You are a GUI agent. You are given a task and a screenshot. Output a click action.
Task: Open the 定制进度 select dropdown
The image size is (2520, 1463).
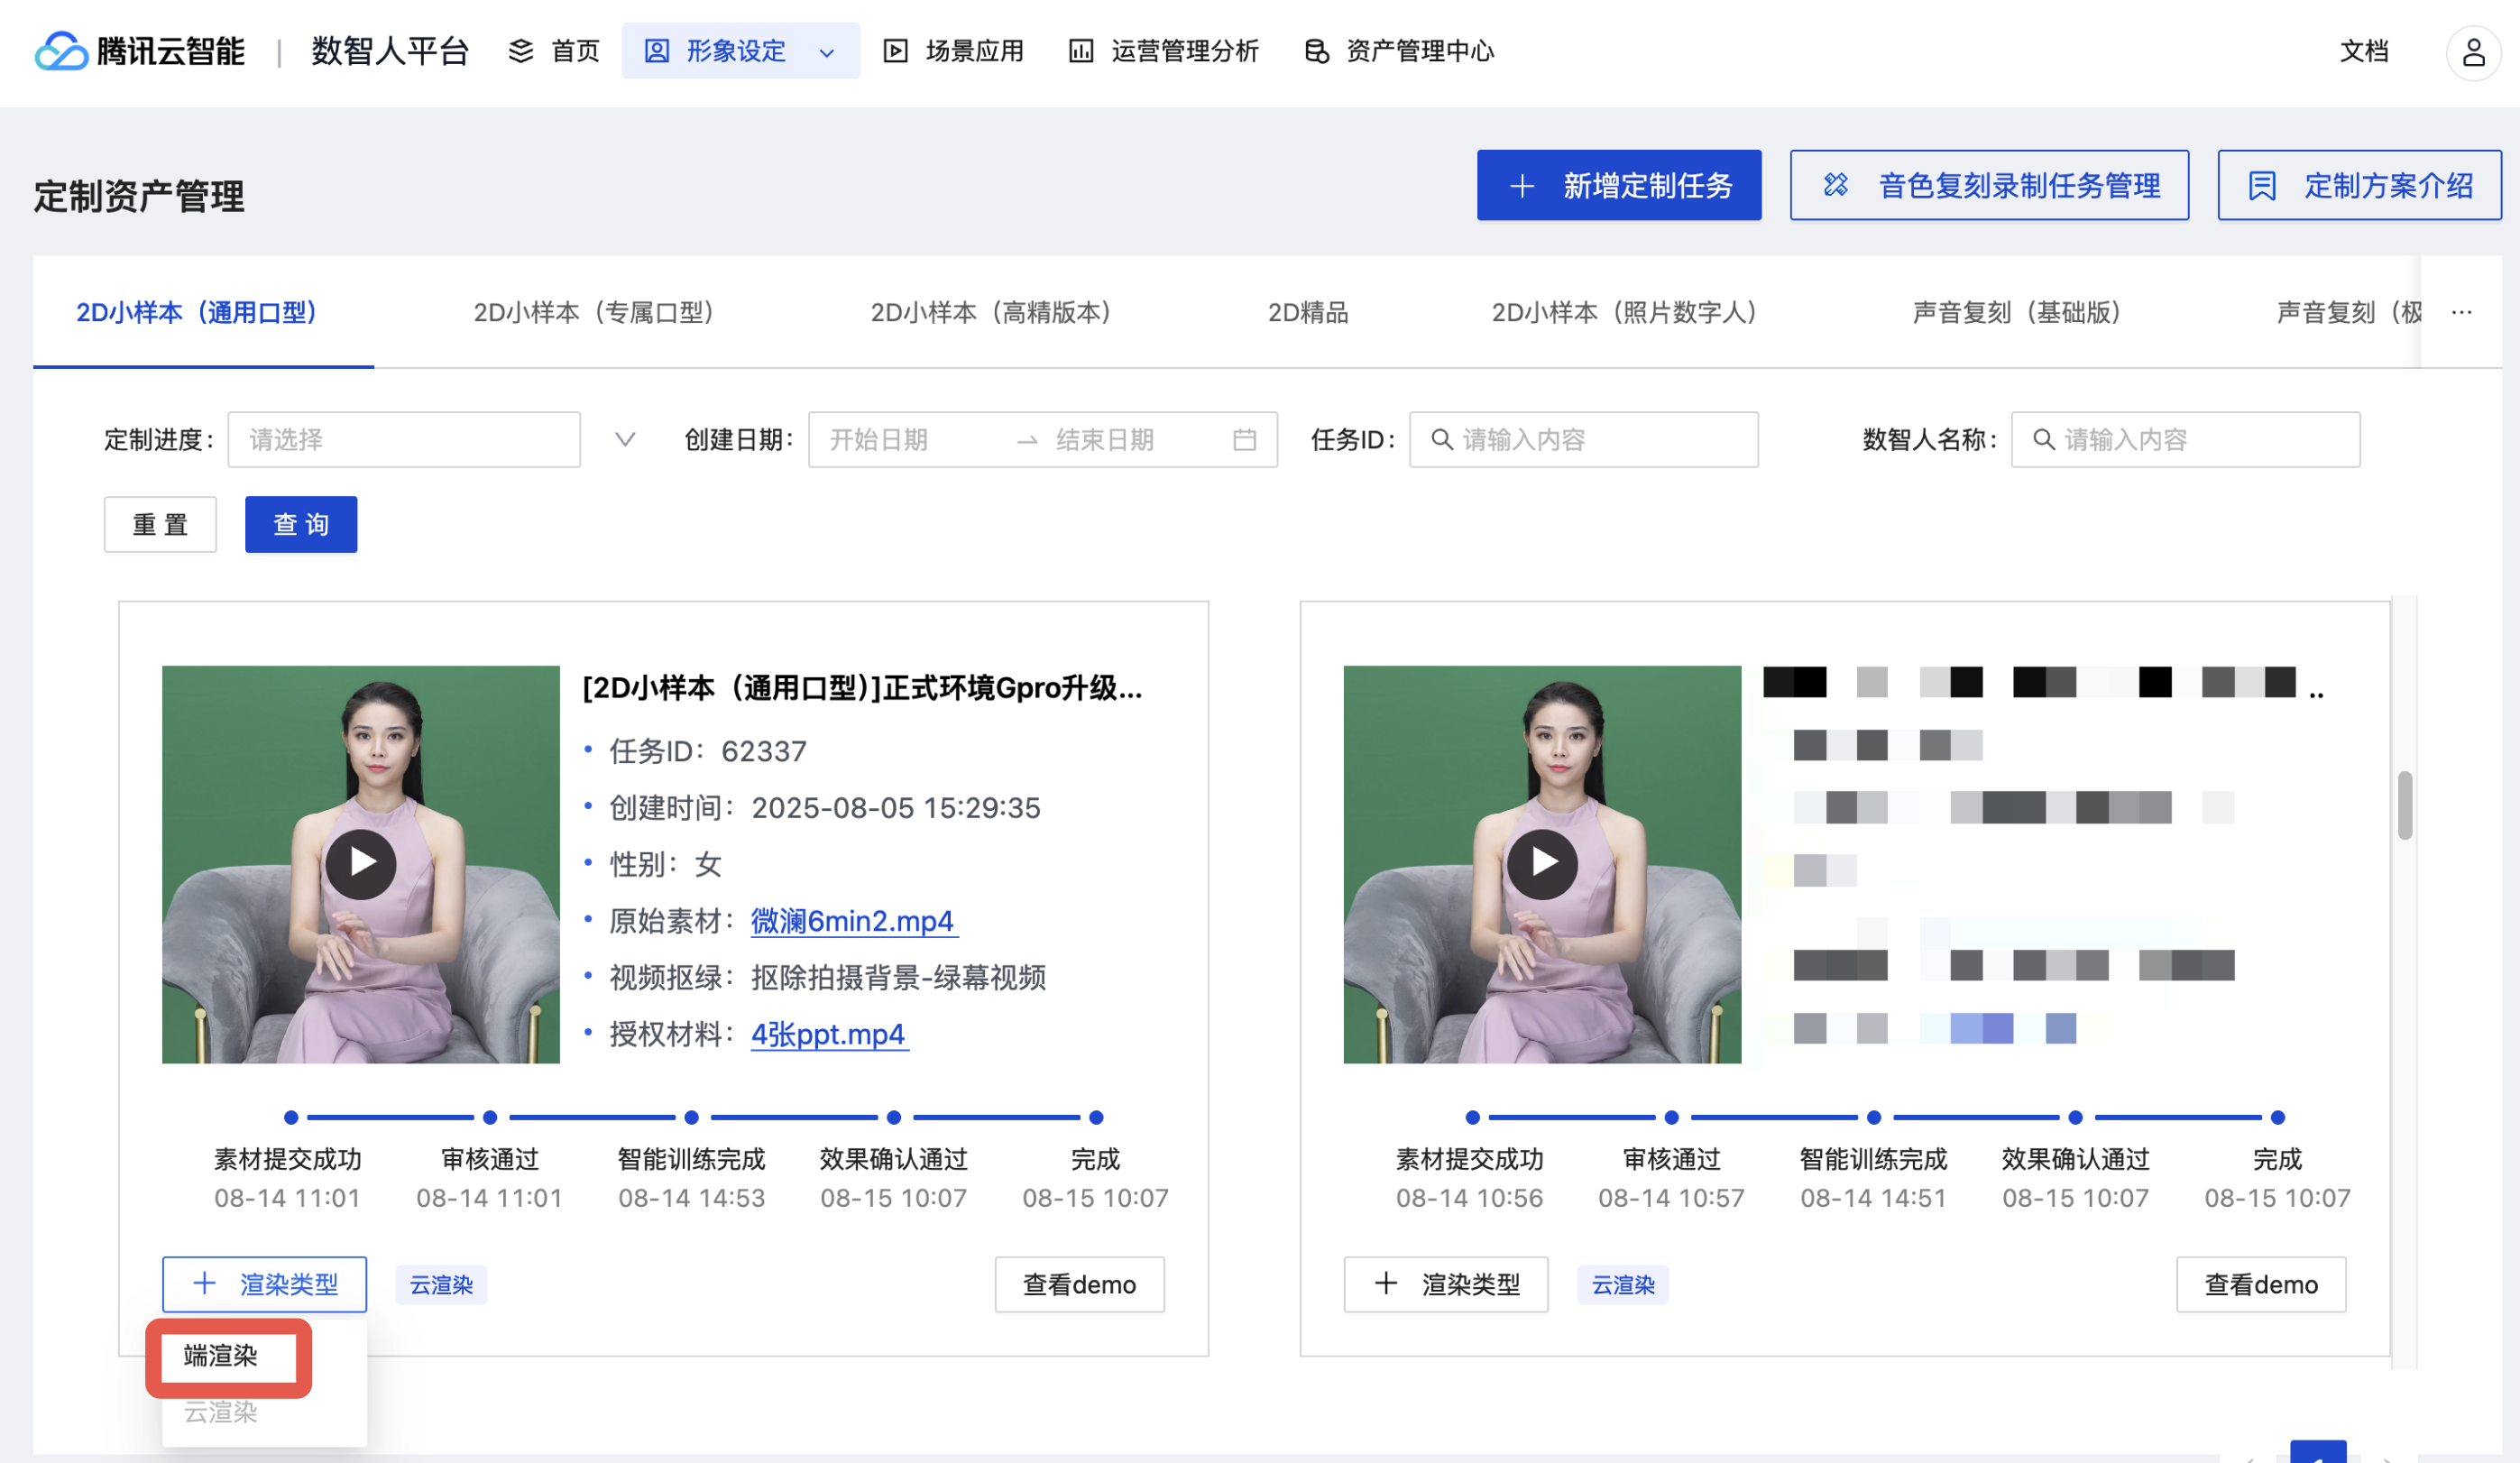pos(404,440)
